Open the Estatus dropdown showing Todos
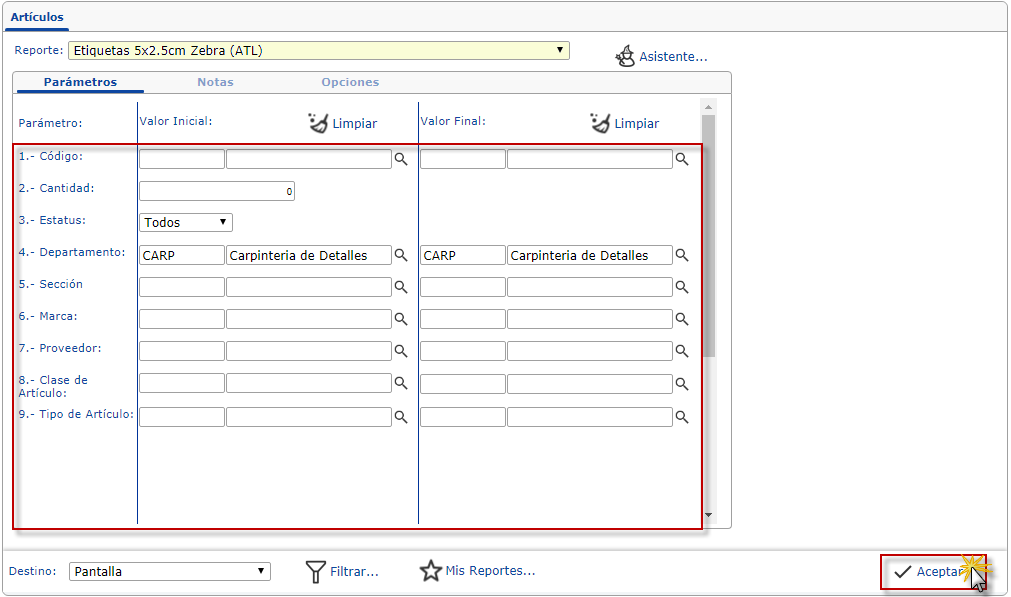 186,222
